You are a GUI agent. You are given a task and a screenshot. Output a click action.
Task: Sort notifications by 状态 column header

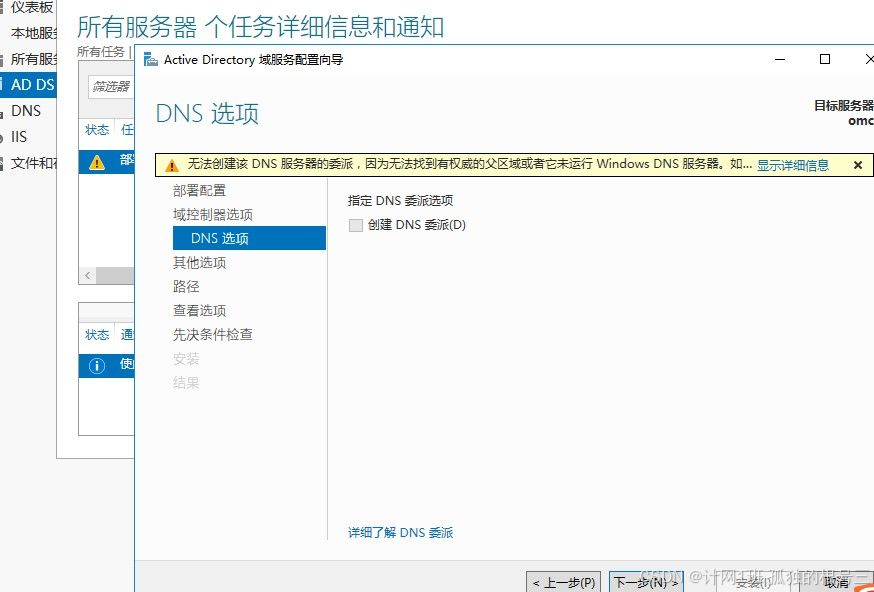97,334
